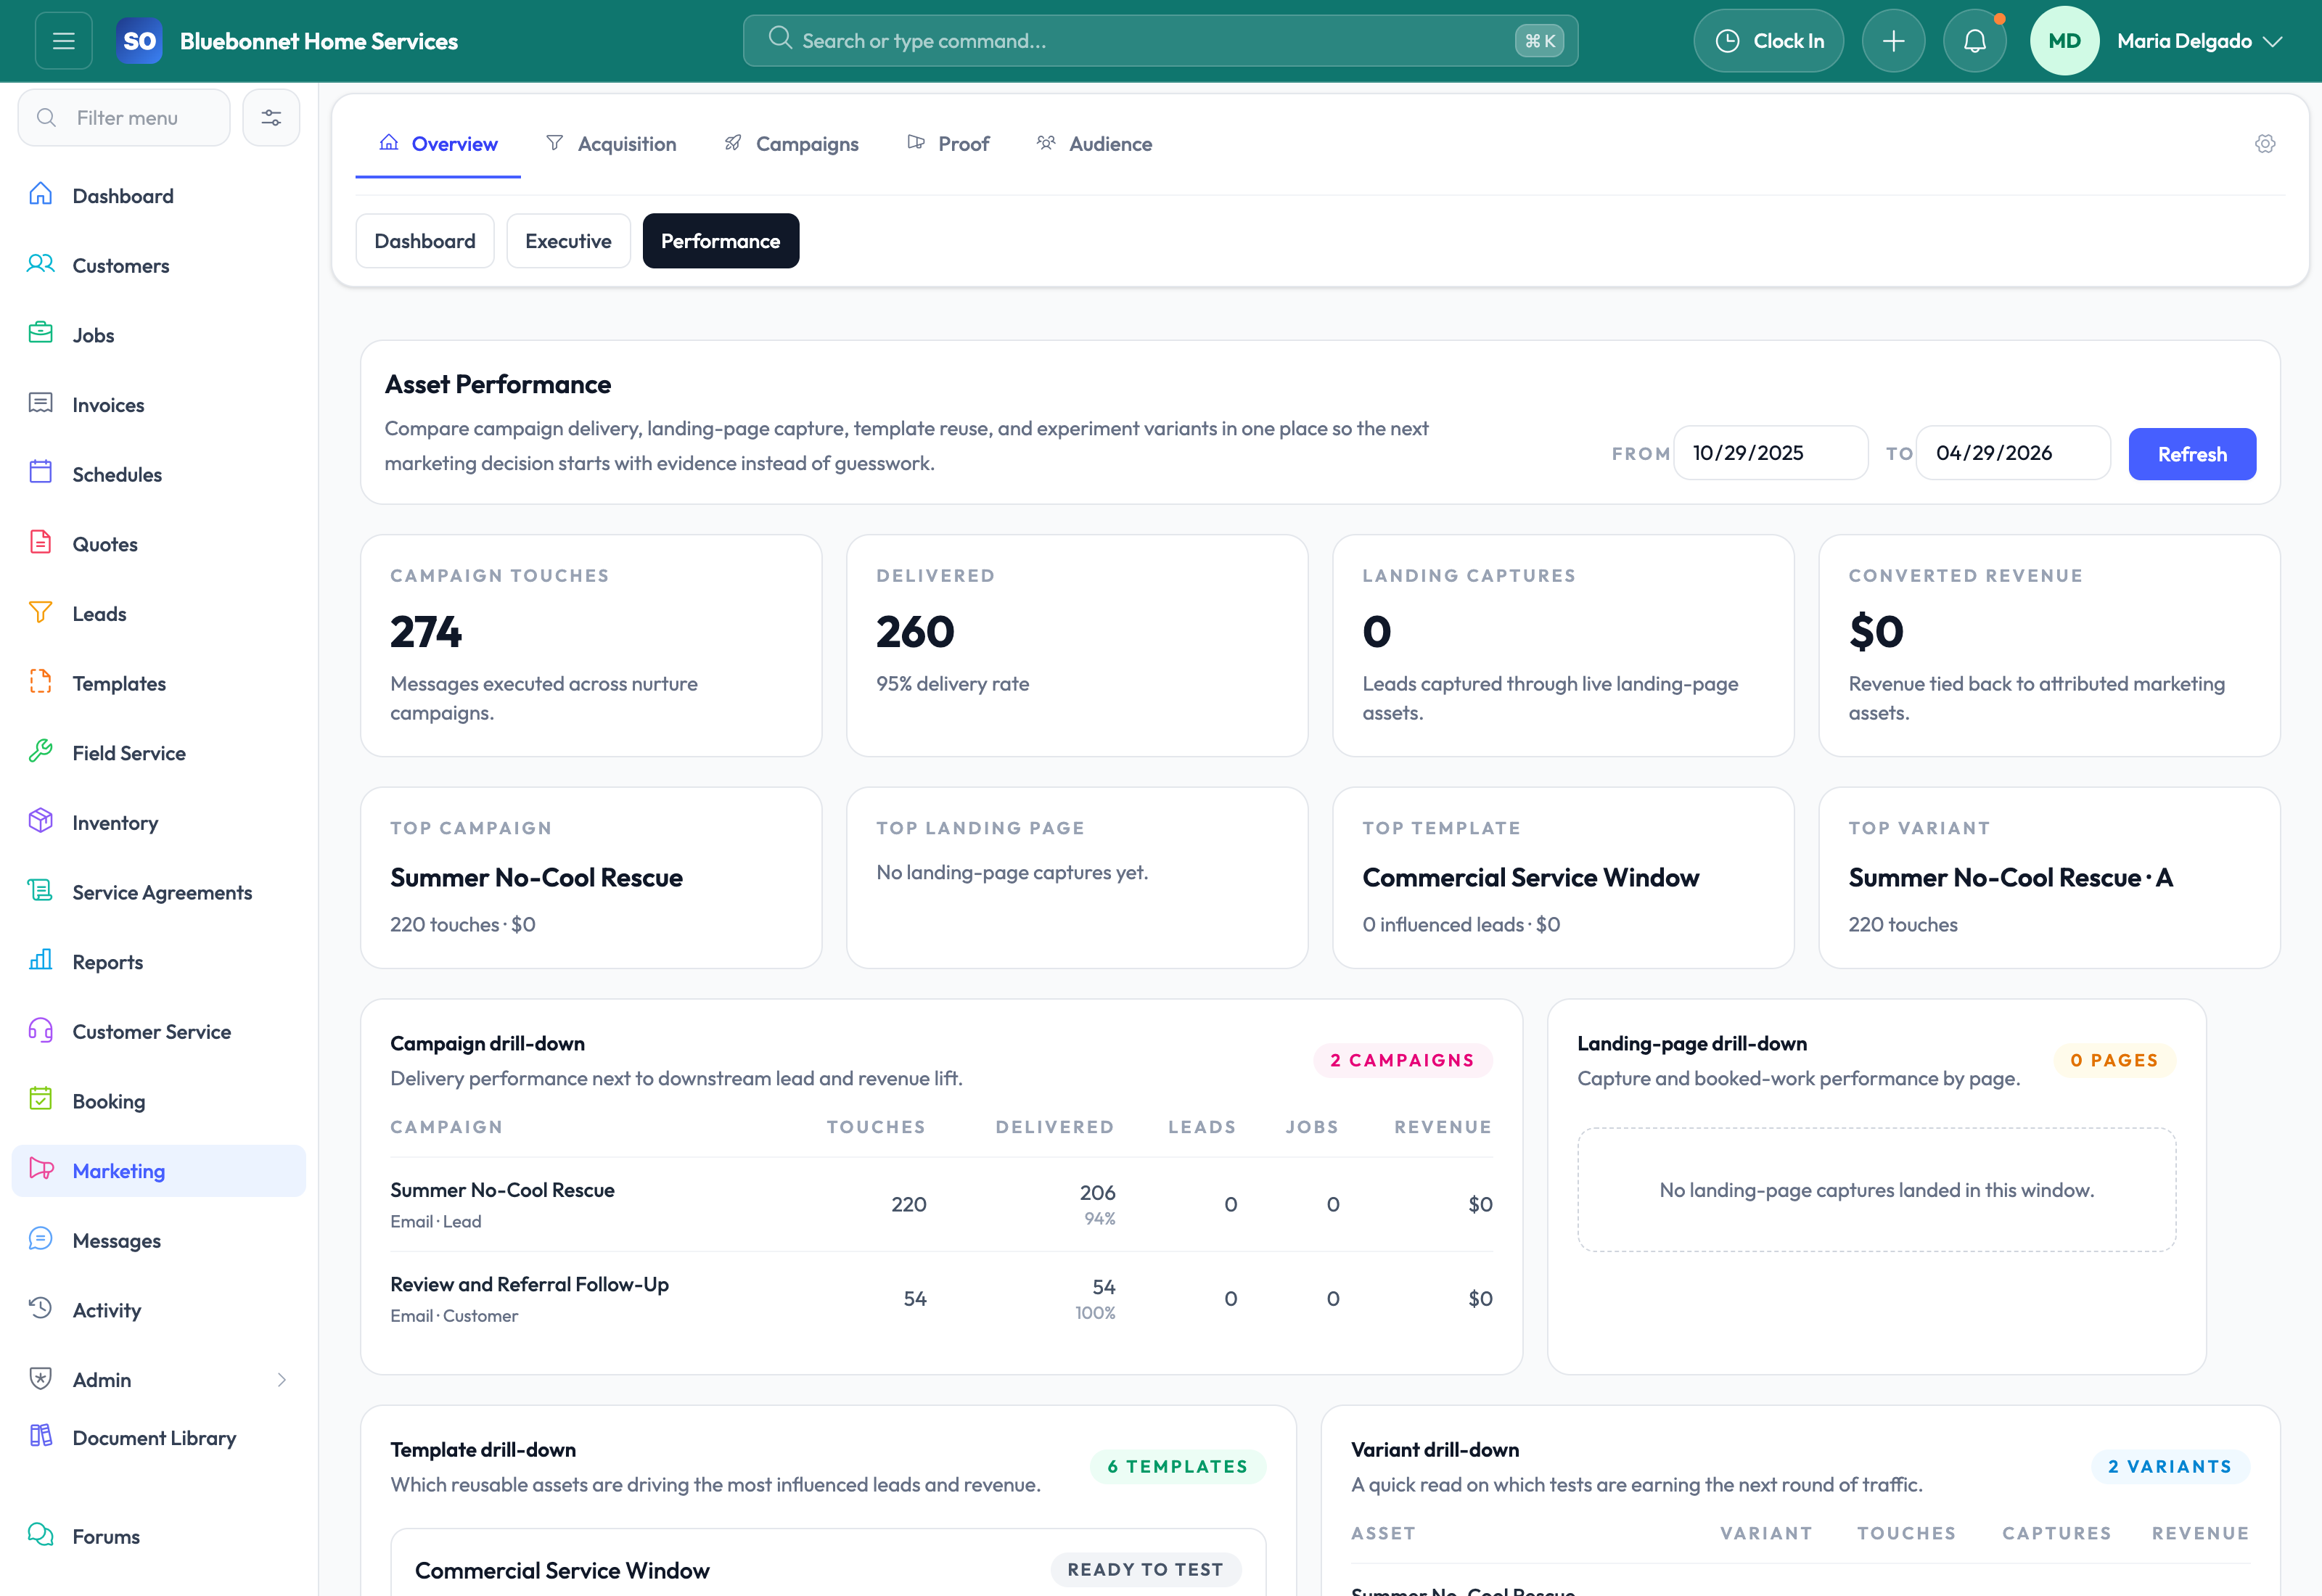Open Quotes in sidebar

click(158, 544)
